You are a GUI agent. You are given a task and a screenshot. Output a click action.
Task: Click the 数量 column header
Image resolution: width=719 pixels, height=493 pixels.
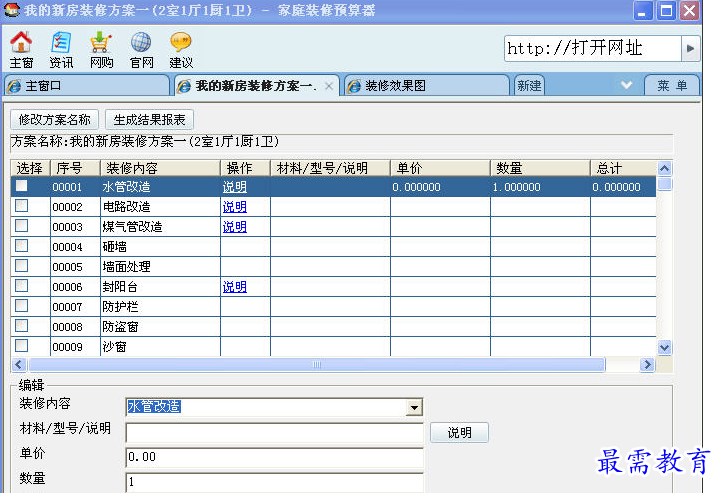coord(540,168)
